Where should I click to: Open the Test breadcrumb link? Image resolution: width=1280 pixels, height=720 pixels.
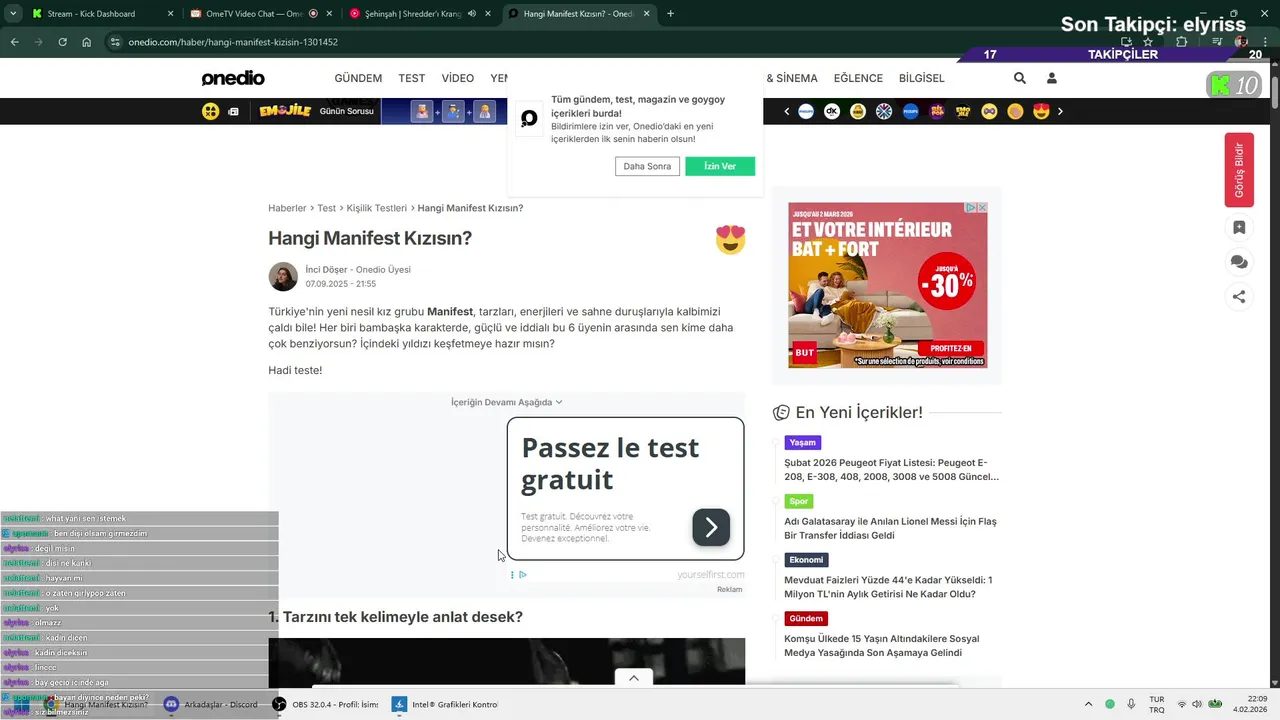[x=326, y=208]
